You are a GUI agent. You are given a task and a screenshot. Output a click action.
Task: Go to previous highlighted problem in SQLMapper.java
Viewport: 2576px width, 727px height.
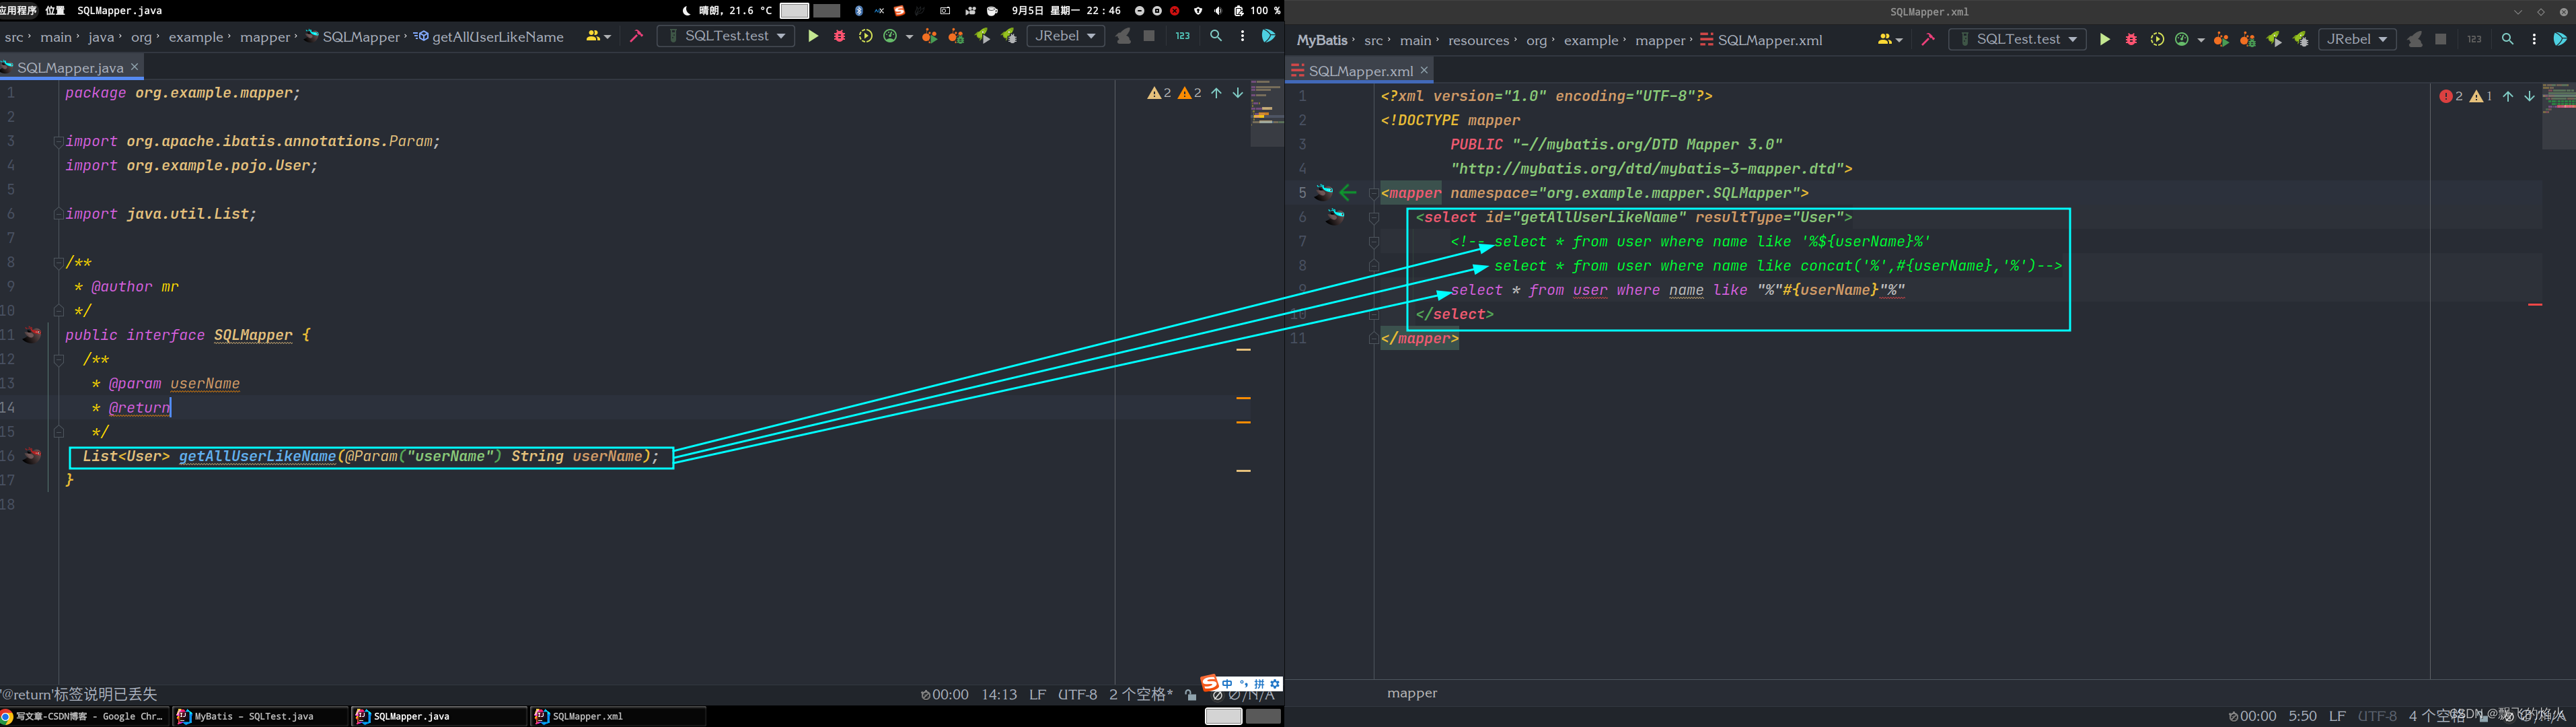pos(1216,93)
